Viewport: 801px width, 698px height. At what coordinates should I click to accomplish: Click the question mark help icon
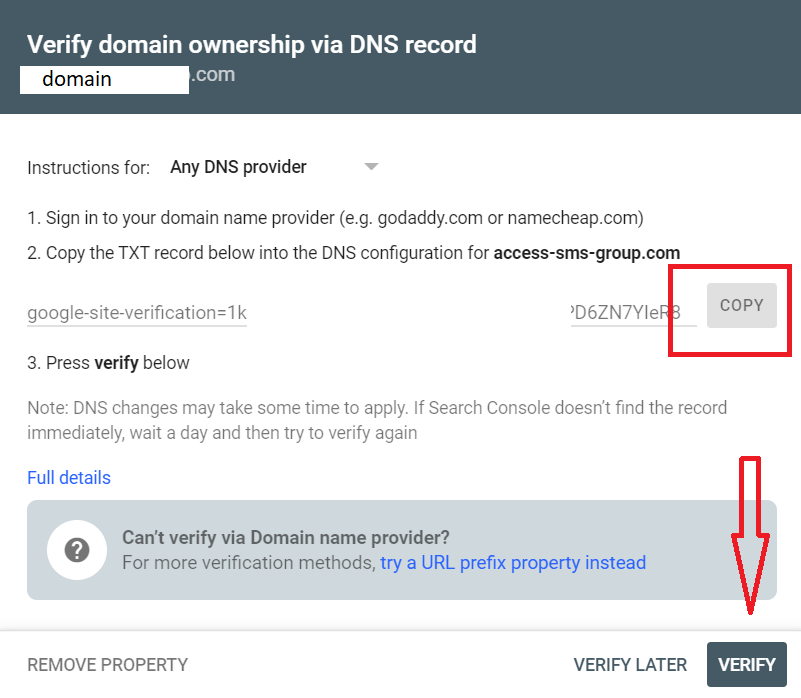[x=77, y=550]
